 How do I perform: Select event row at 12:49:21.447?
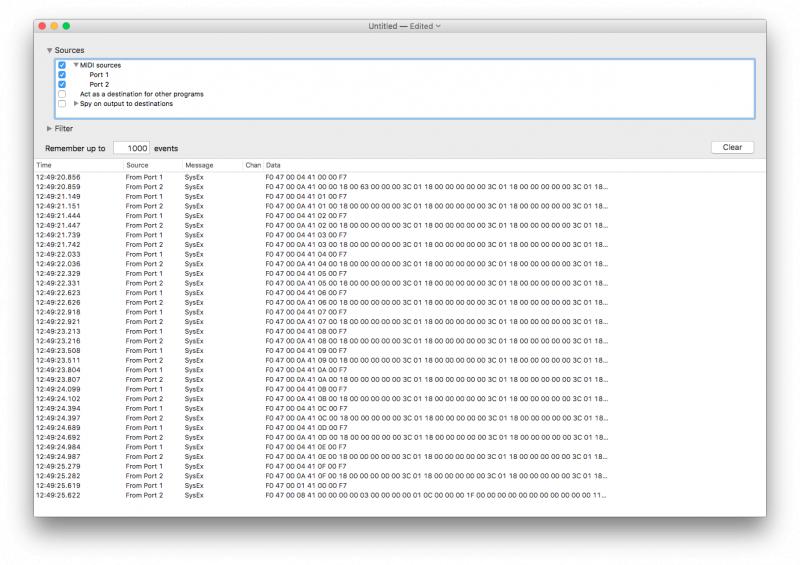tap(400, 226)
